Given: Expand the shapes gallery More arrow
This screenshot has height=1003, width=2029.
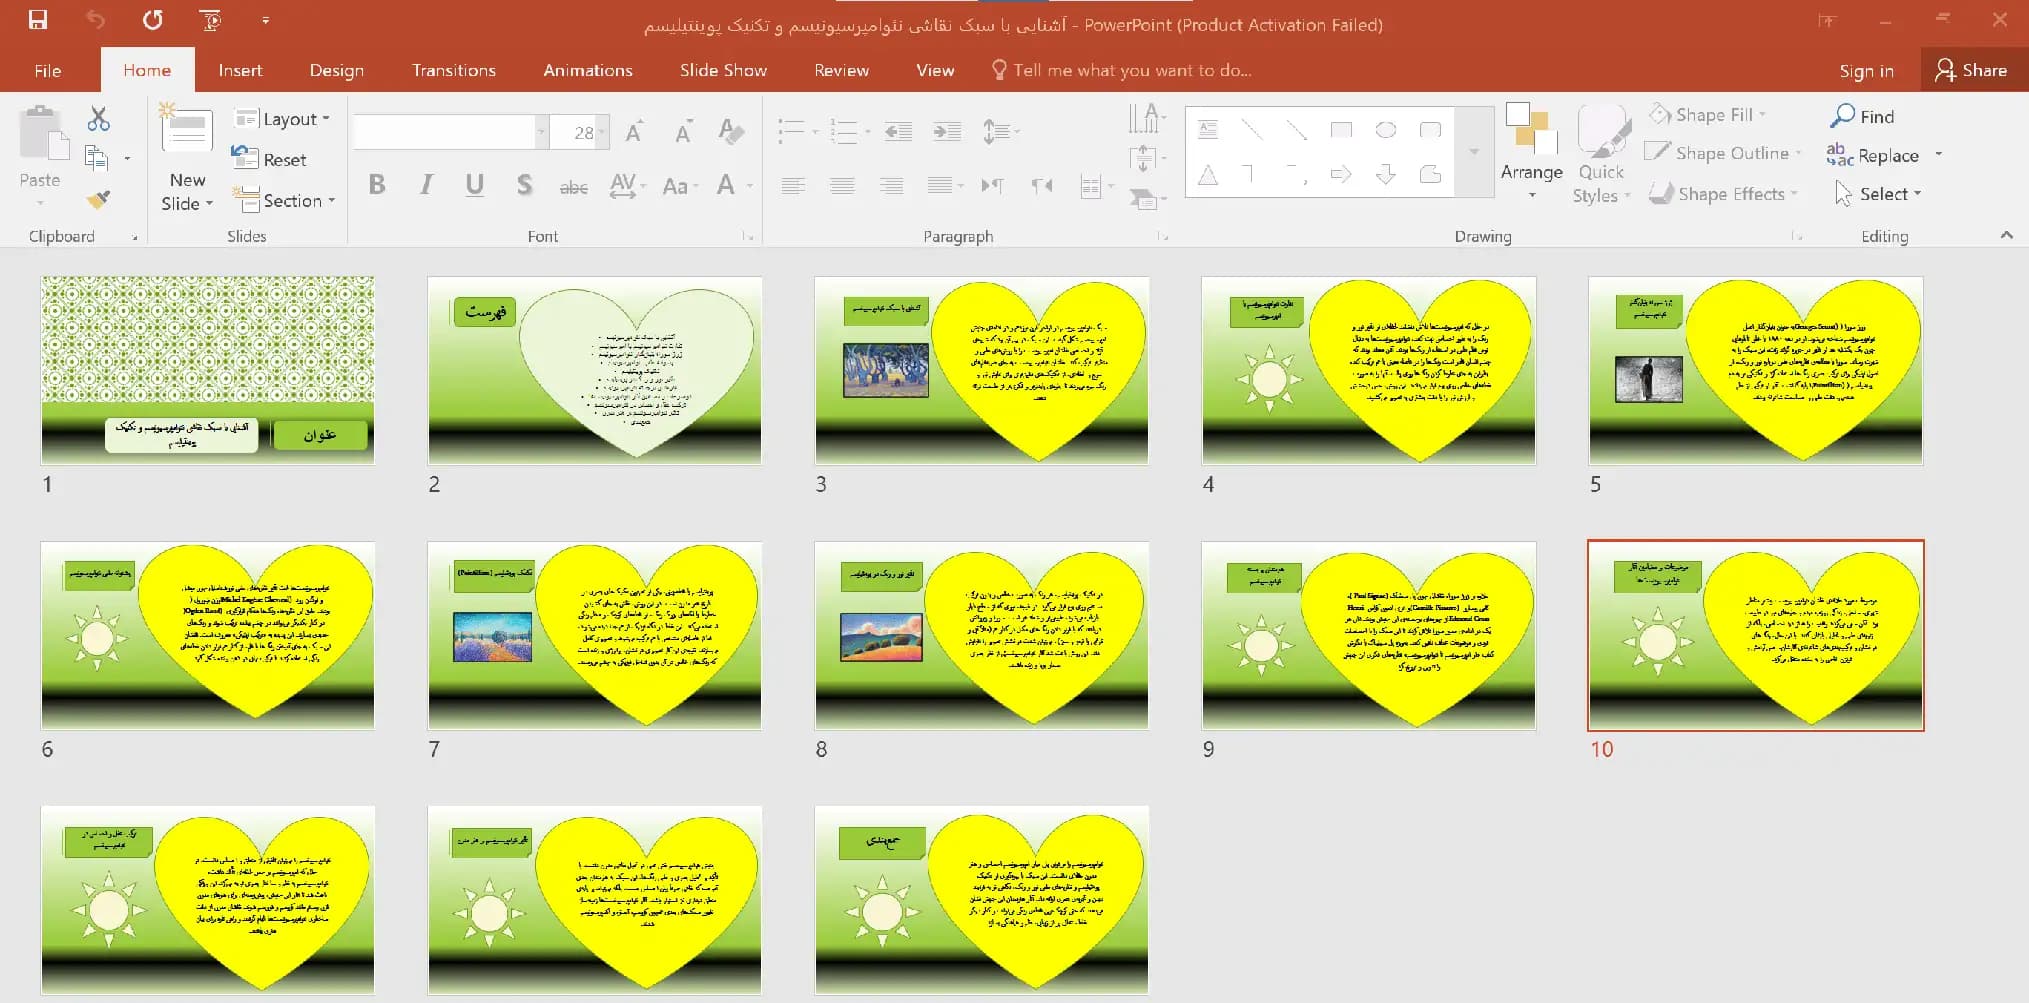Looking at the screenshot, I should coord(1474,151).
